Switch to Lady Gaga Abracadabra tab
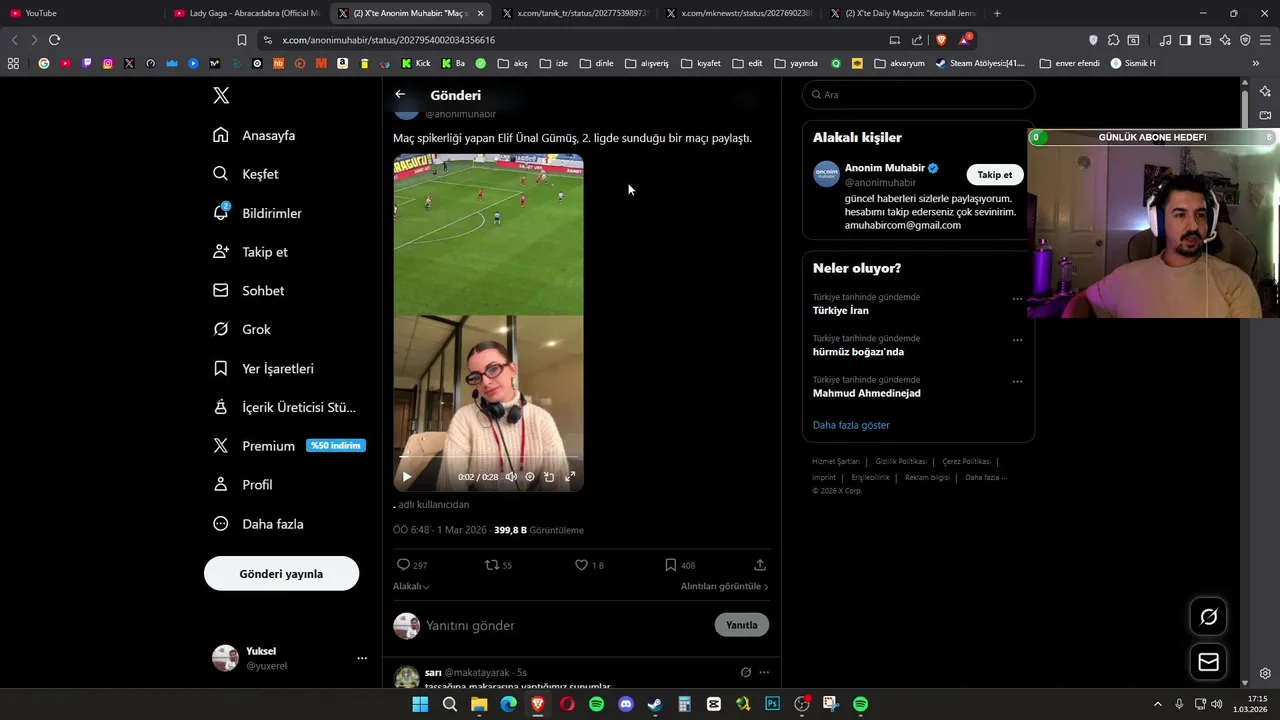The height and width of the screenshot is (720, 1280). (247, 13)
